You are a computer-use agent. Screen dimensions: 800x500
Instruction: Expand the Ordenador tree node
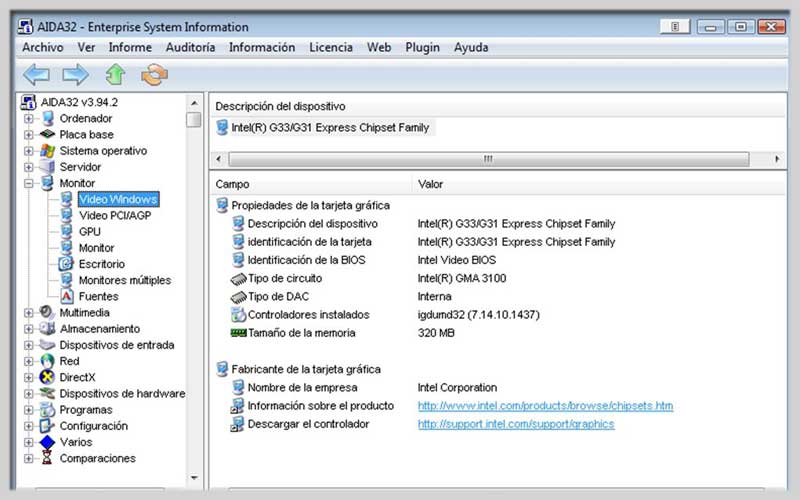pyautogui.click(x=29, y=119)
